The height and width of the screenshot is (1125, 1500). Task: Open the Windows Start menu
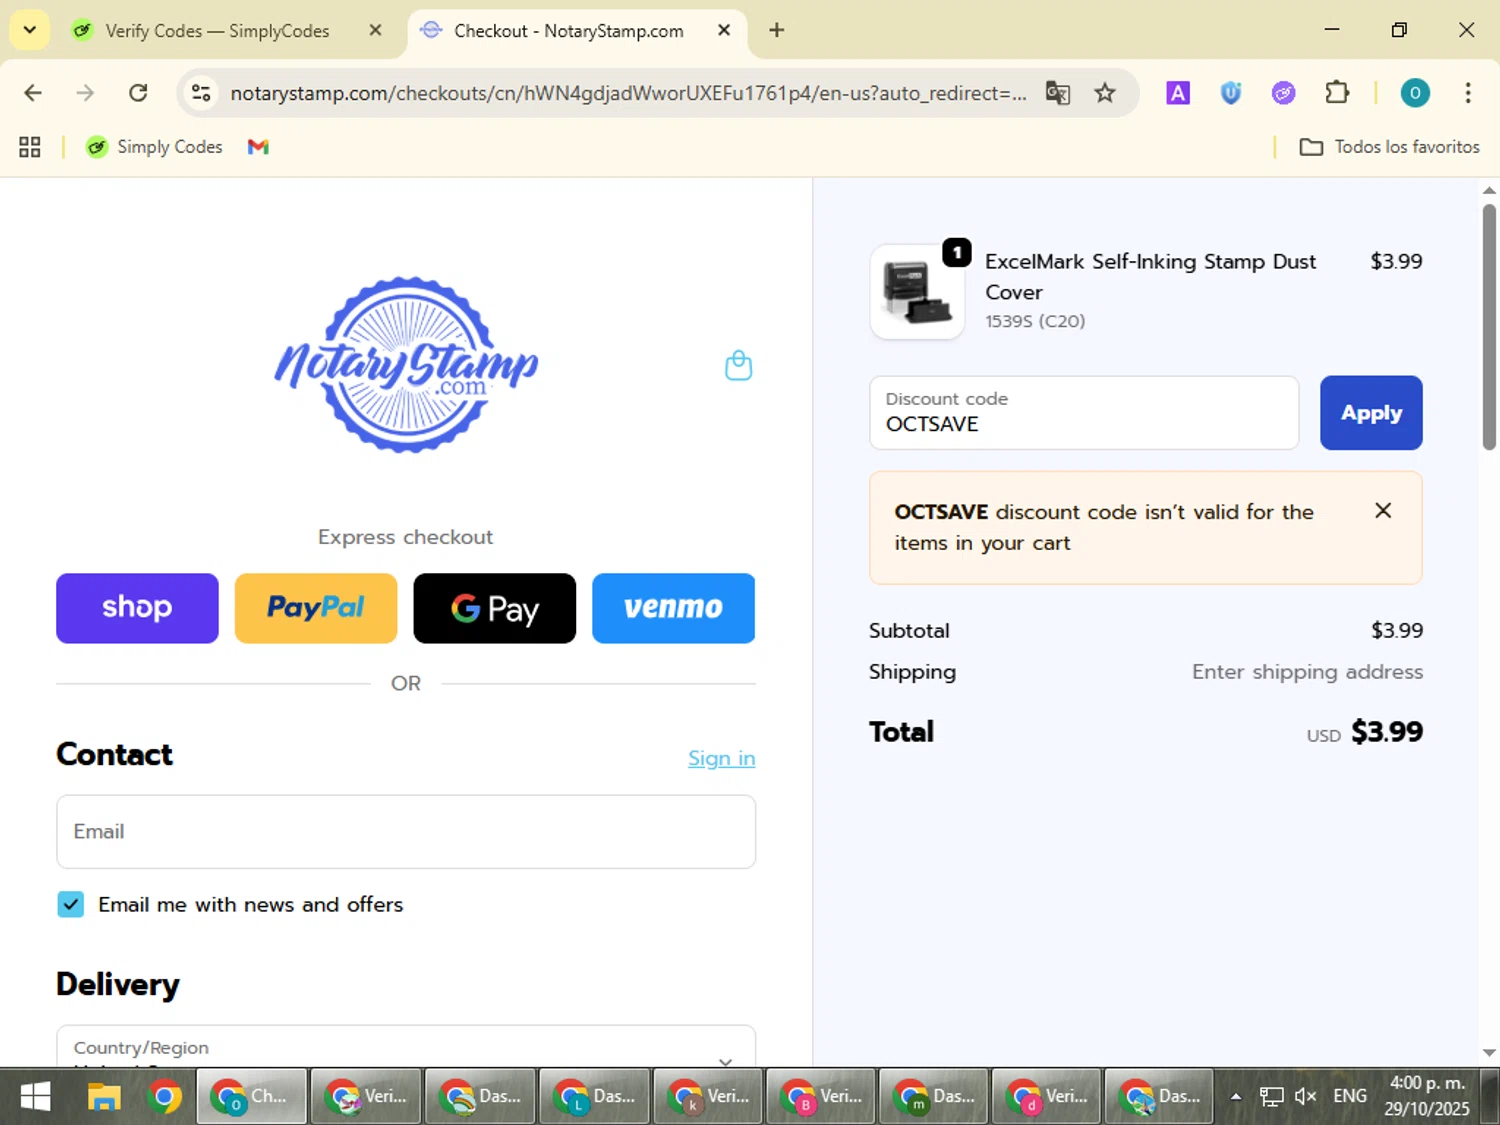coord(35,1097)
